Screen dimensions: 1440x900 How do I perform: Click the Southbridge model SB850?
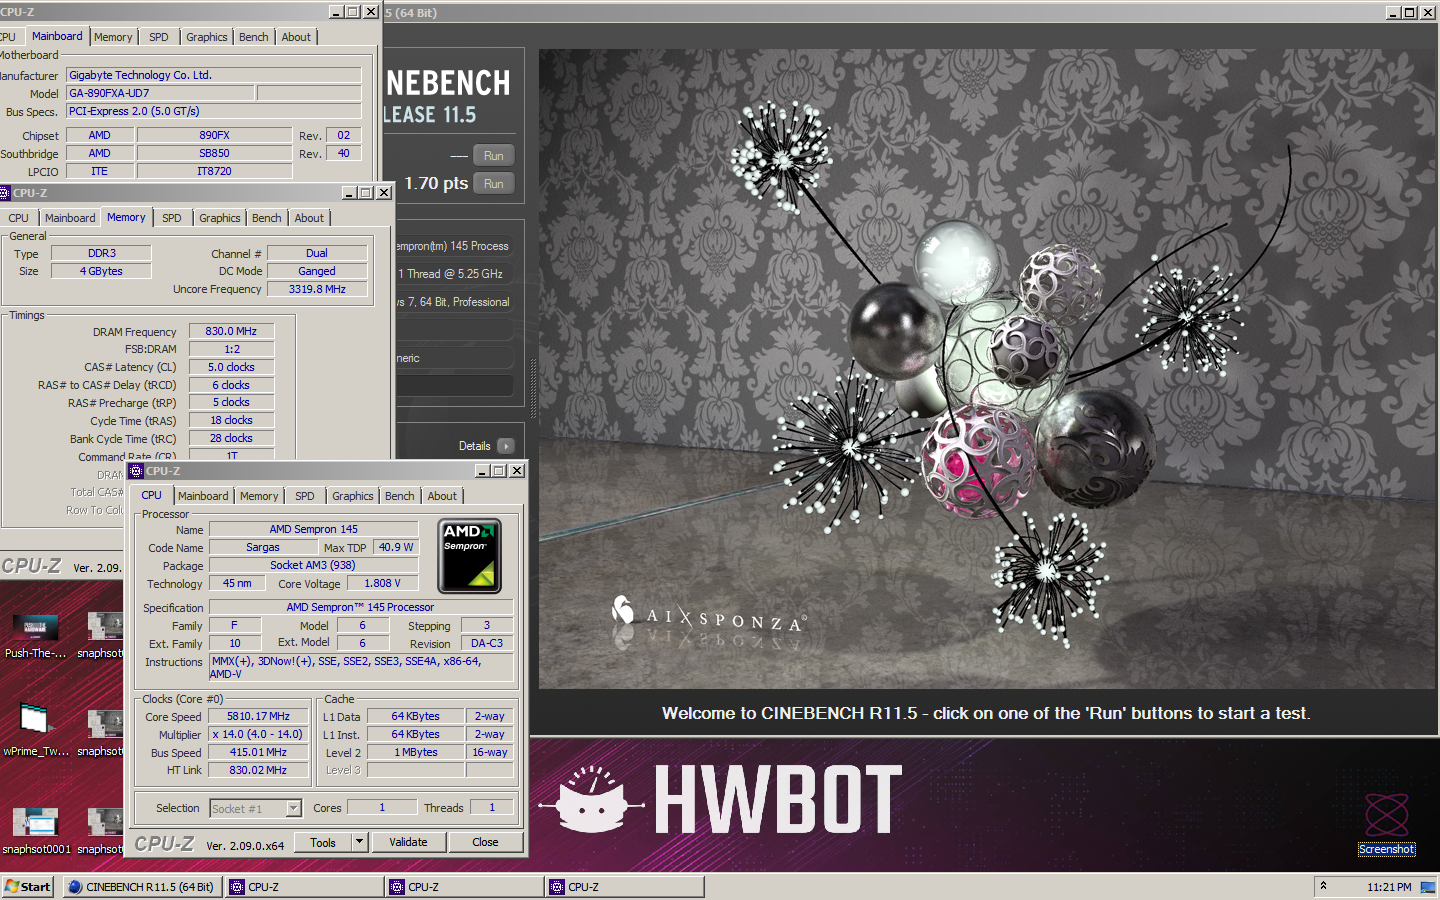click(214, 153)
